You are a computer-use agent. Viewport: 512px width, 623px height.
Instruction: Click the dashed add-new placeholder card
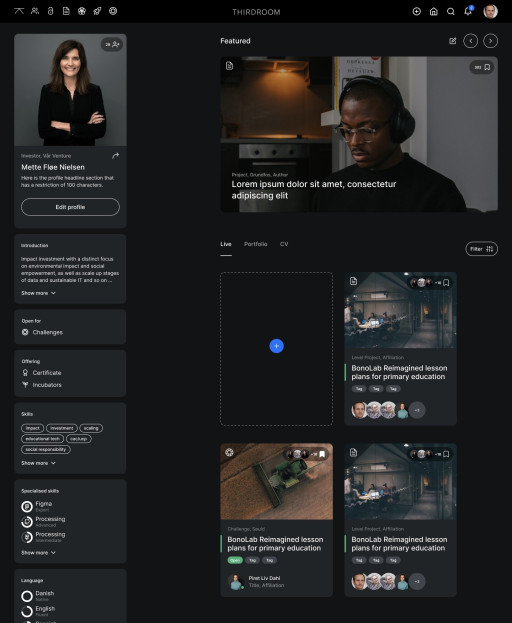click(276, 349)
